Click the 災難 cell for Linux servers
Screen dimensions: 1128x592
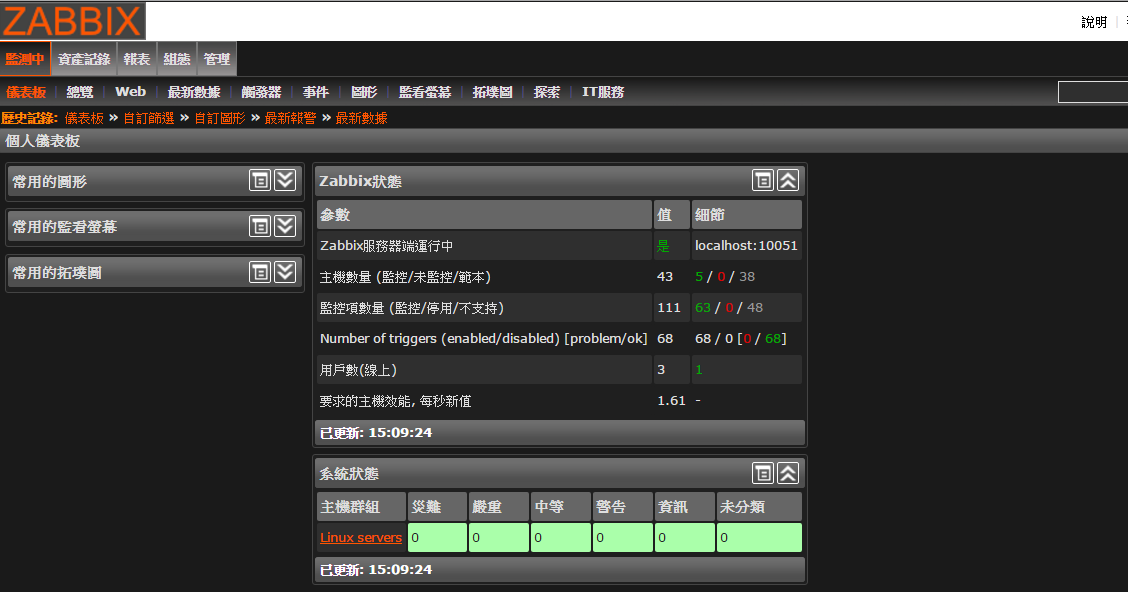point(437,537)
